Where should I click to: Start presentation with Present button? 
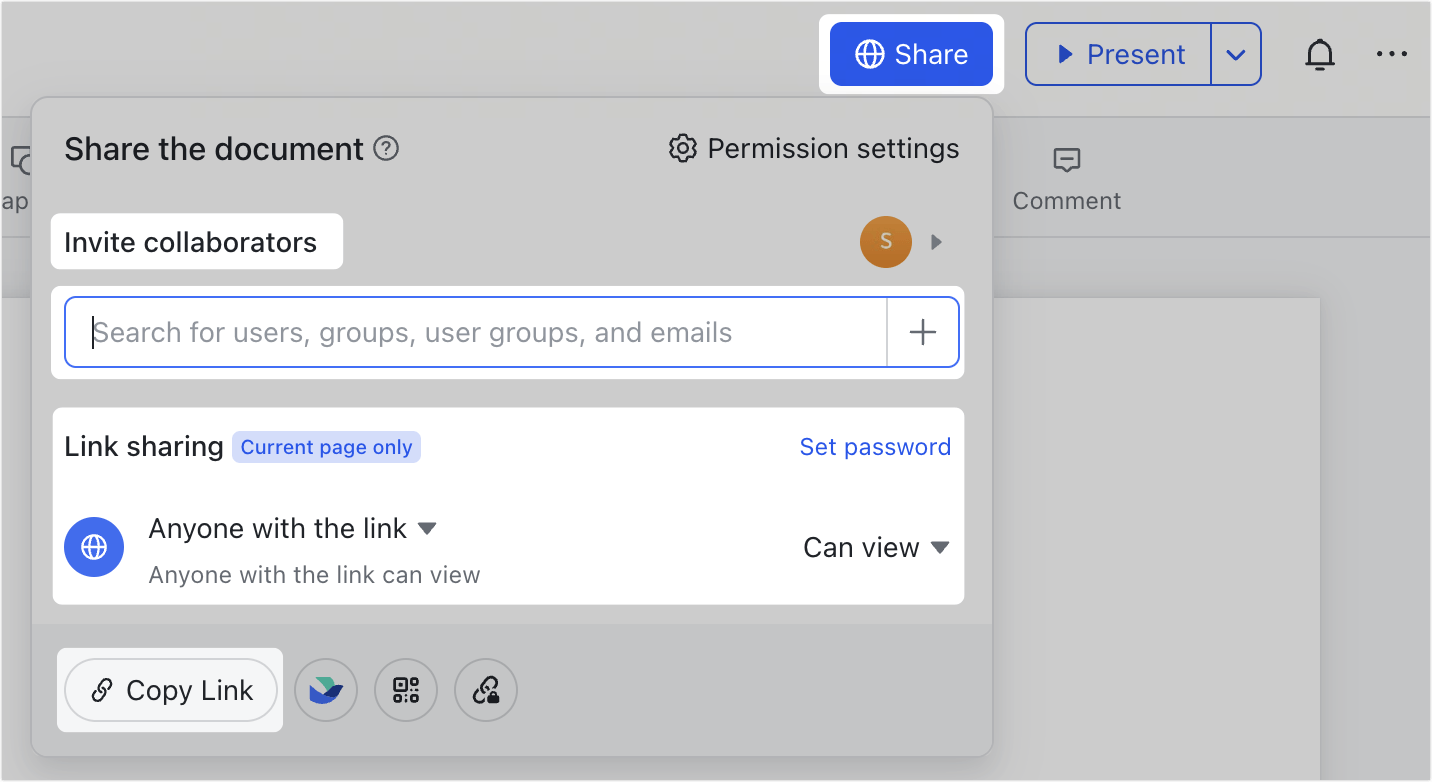click(x=1119, y=54)
